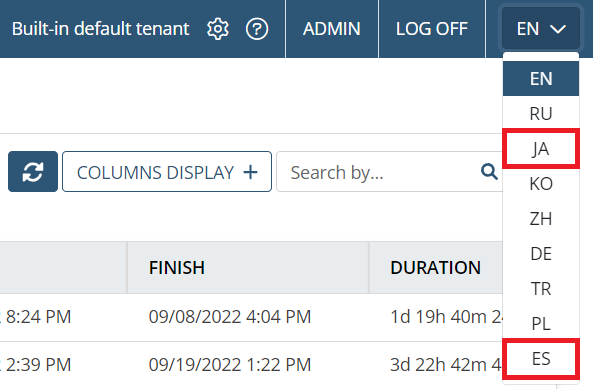Click the plus icon in Columns Display
Image resolution: width=593 pixels, height=389 pixels.
point(250,172)
